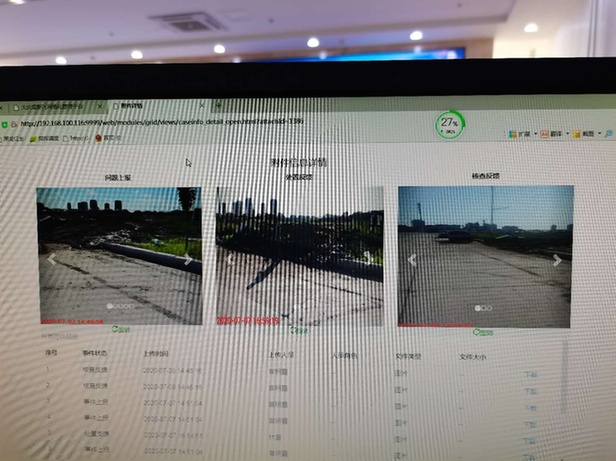Click previous arrow on the middle carousel
The height and width of the screenshot is (461, 616).
pos(230,259)
